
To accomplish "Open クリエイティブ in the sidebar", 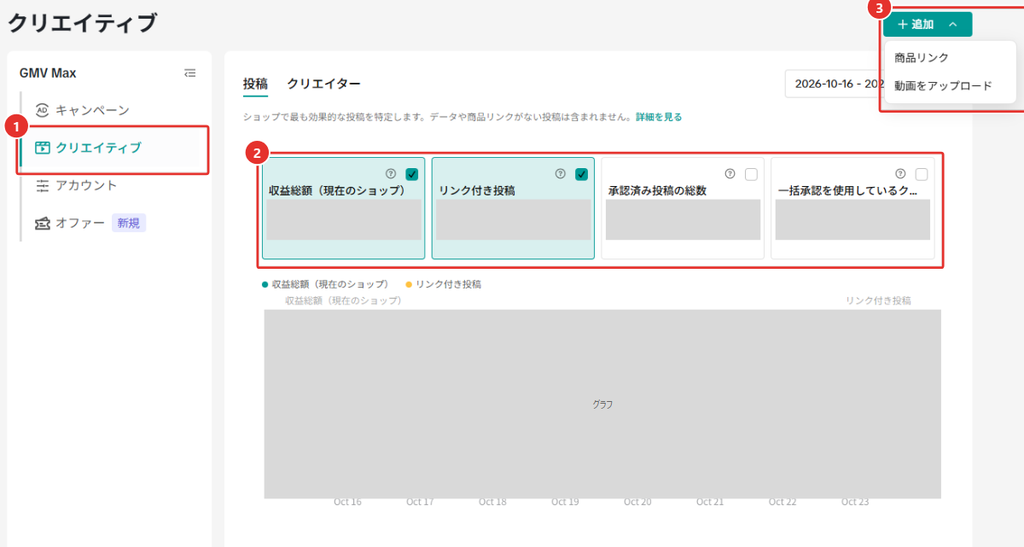I will pyautogui.click(x=98, y=148).
